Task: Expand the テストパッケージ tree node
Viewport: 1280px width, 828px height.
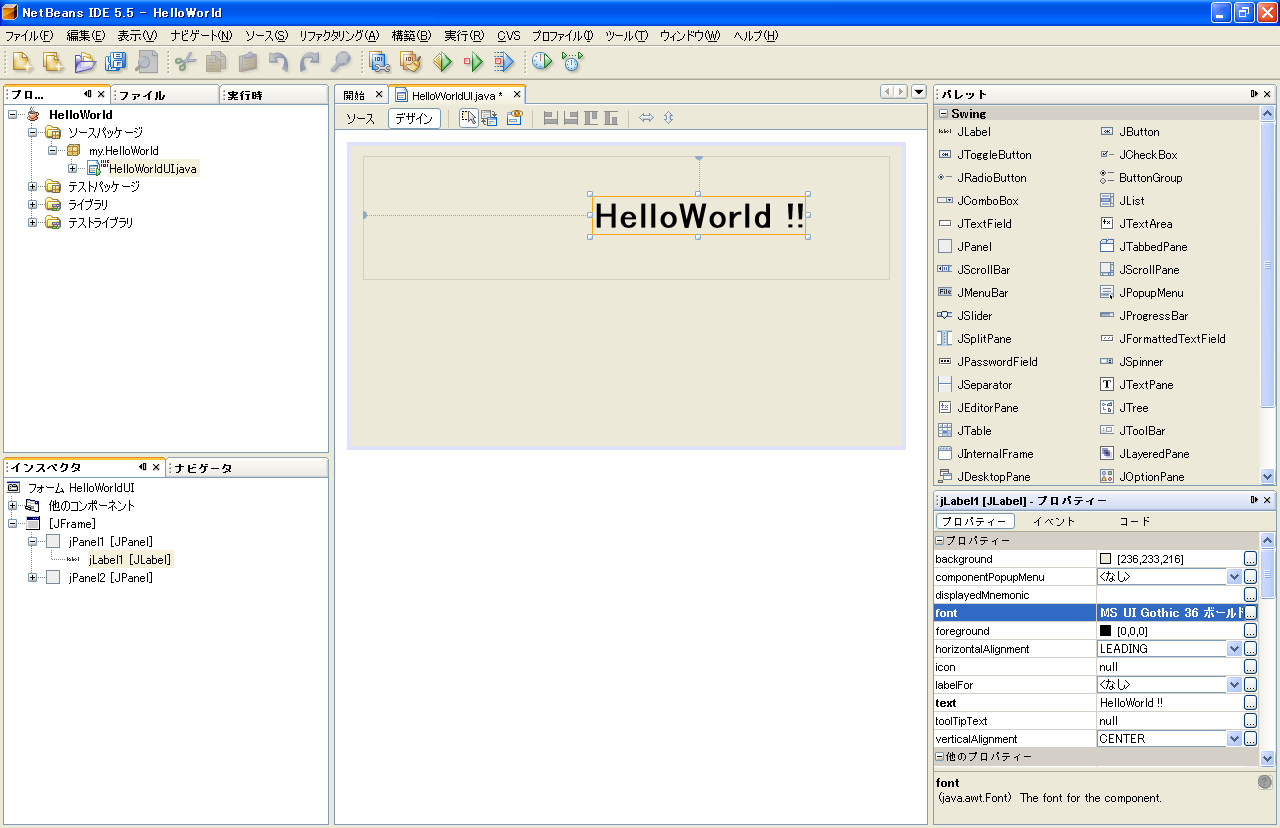Action: tap(33, 187)
